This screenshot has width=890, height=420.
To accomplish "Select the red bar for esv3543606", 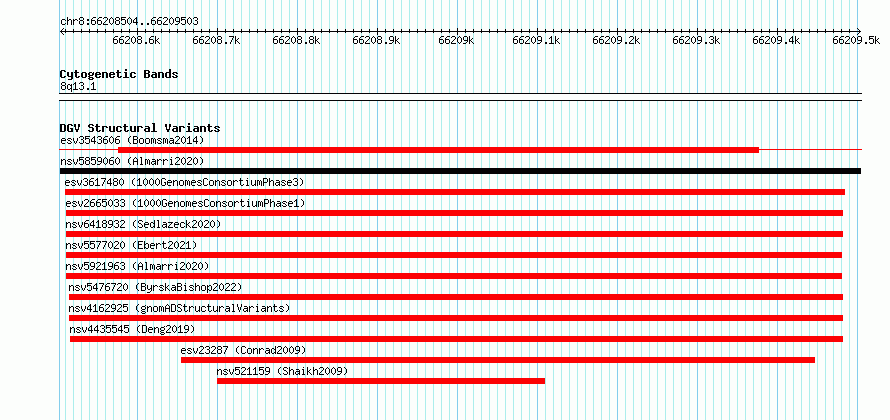I will click(439, 150).
